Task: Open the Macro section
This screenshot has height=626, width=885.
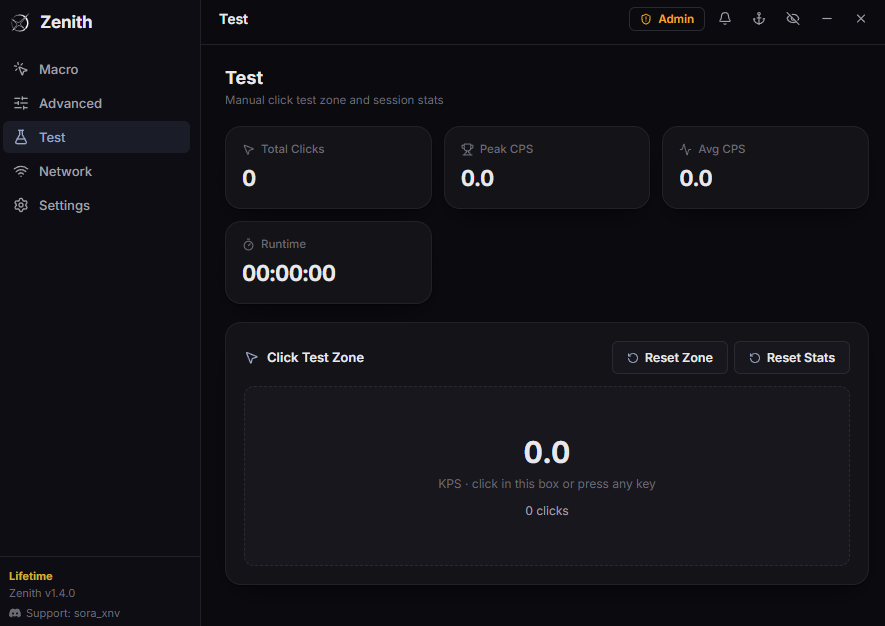Action: pyautogui.click(x=97, y=69)
